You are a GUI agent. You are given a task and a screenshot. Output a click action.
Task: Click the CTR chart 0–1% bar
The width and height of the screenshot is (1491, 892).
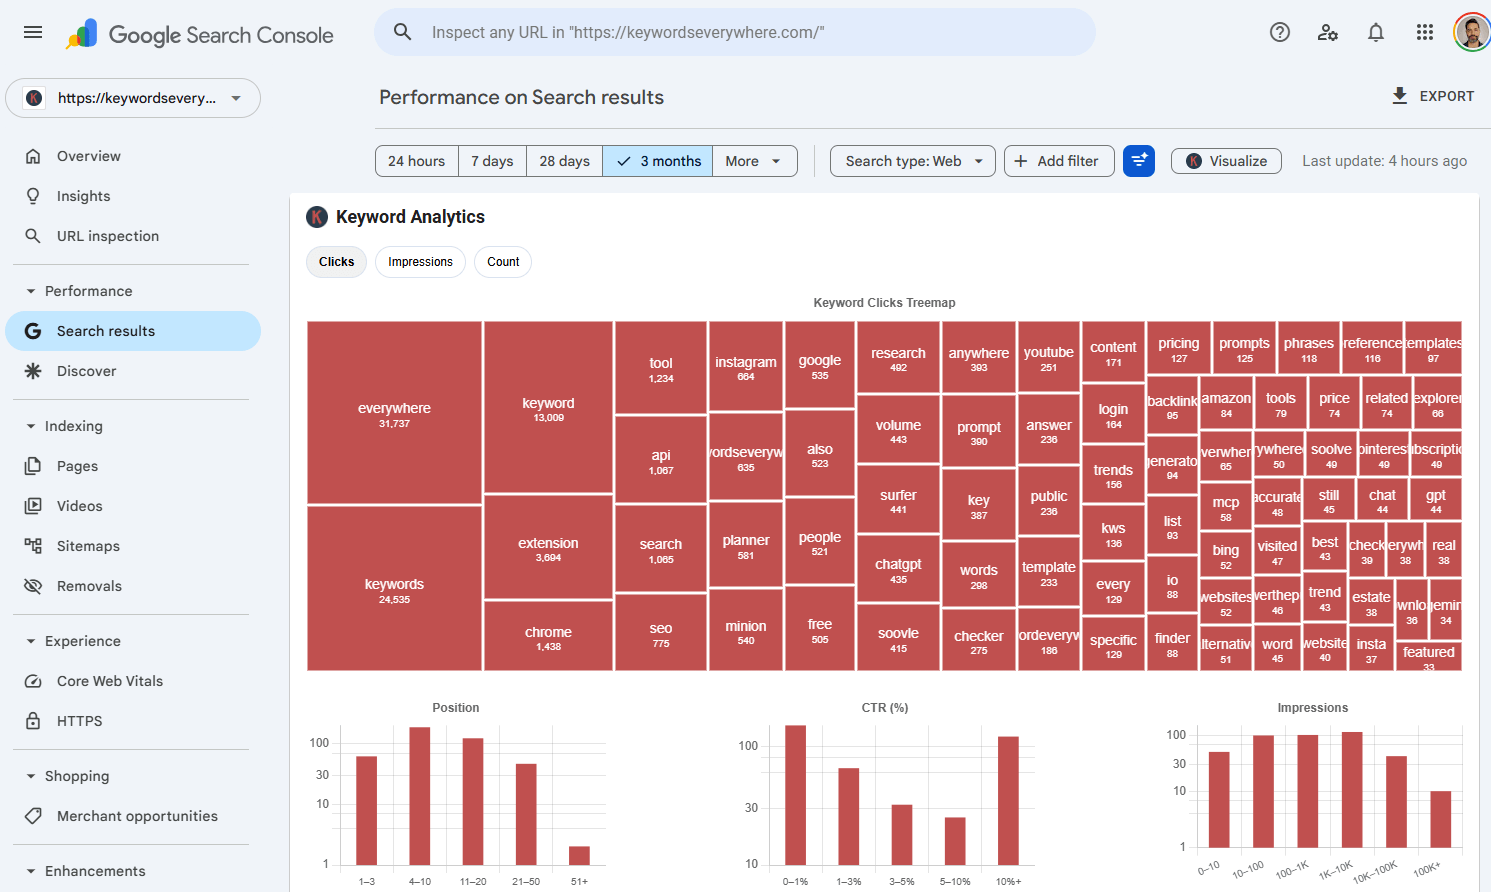(796, 795)
